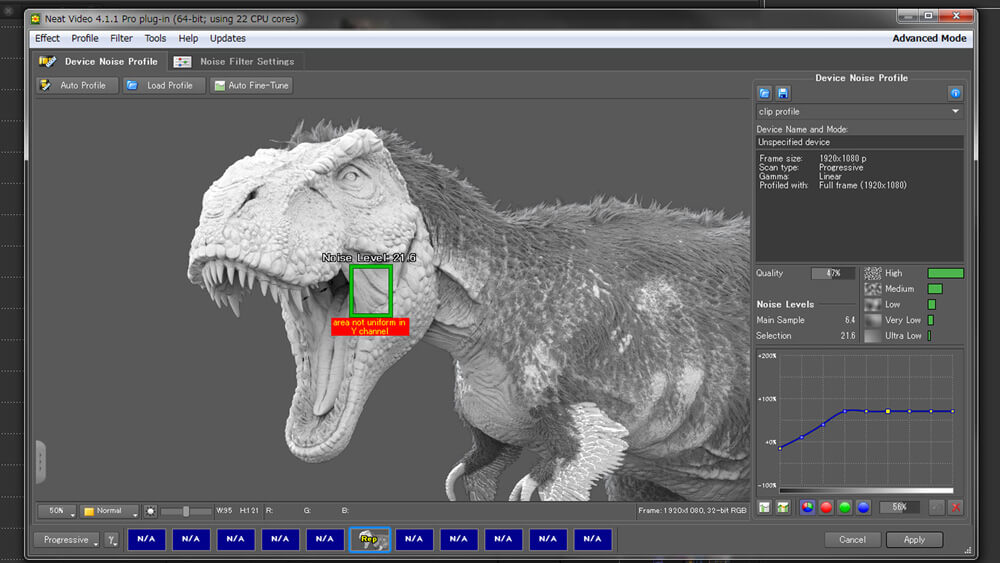
Task: Click the blue profile info icon
Action: coord(955,93)
